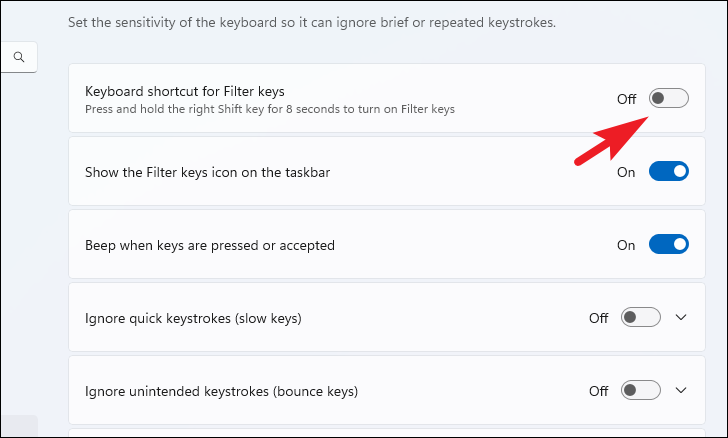Turn on Ignore quick keystrokes toggle
The width and height of the screenshot is (728, 438).
coord(641,318)
